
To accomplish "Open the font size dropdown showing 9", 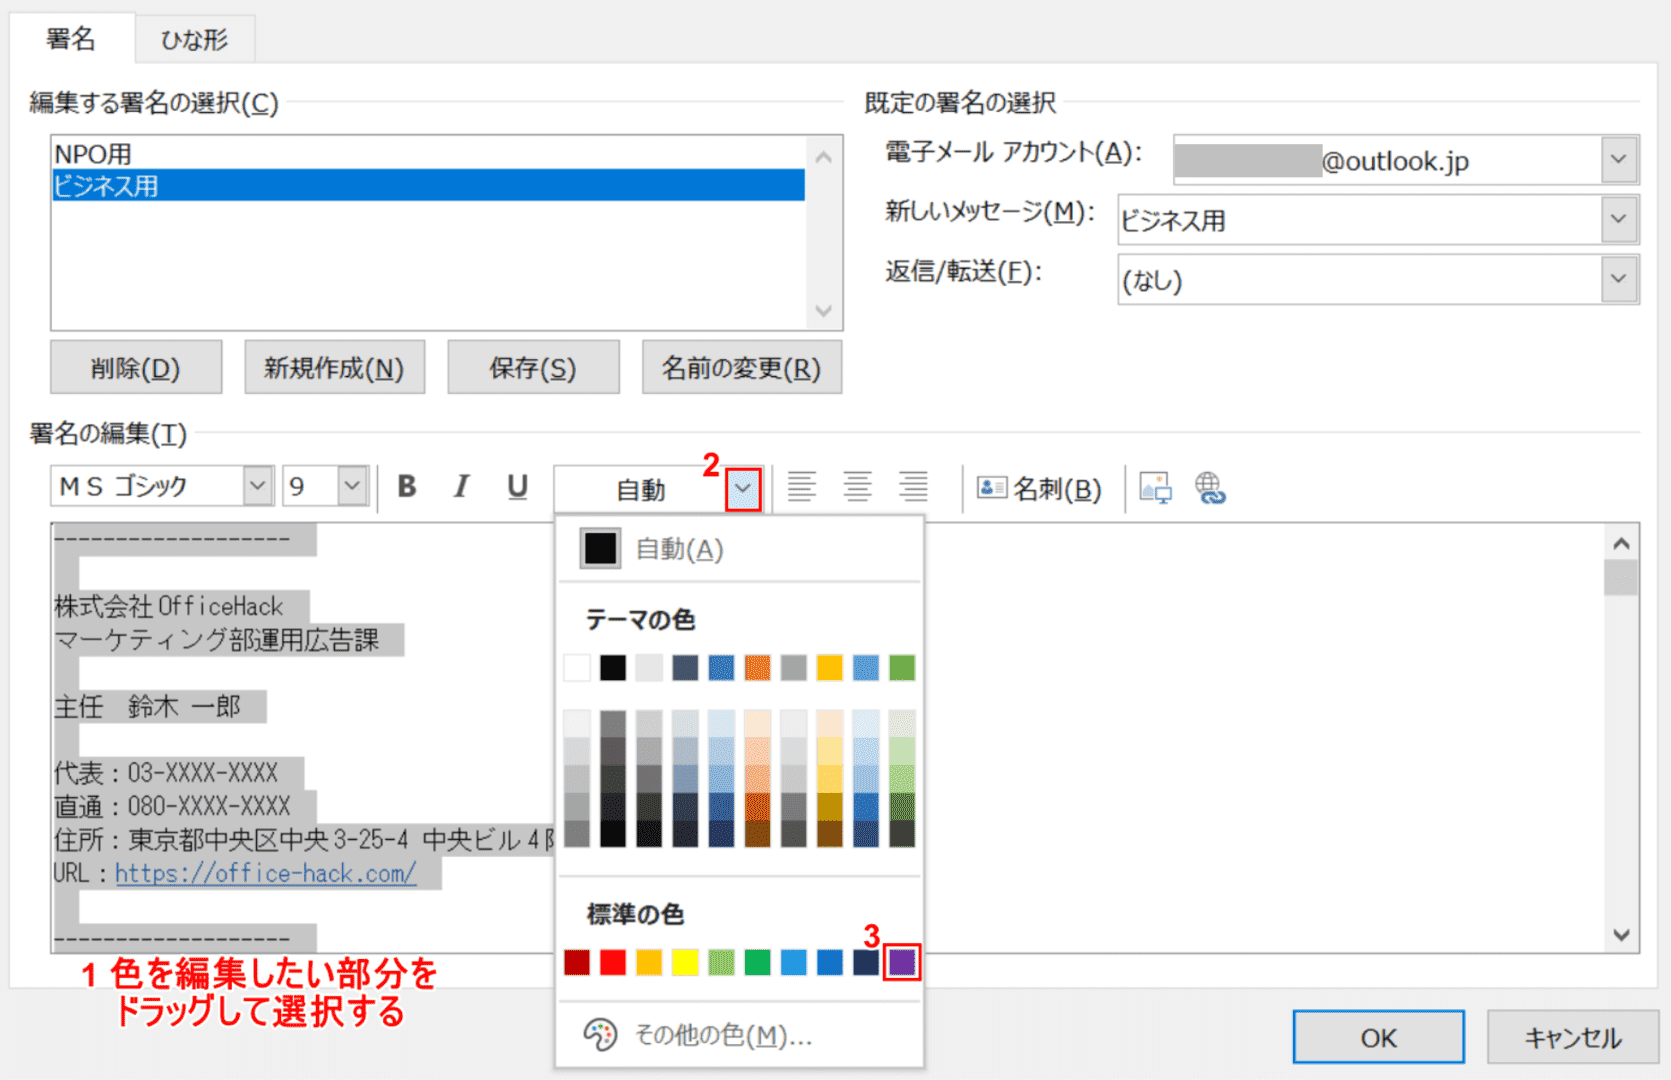I will click(x=352, y=487).
